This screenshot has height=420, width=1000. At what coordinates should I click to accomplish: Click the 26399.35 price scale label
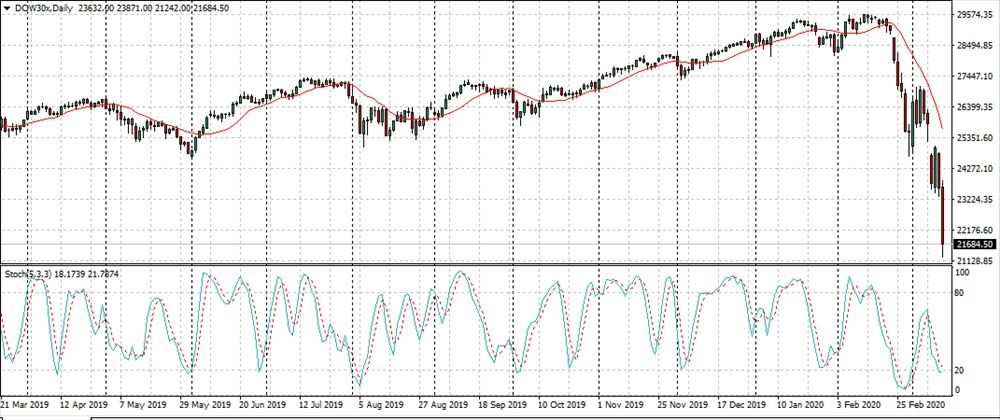pos(973,108)
